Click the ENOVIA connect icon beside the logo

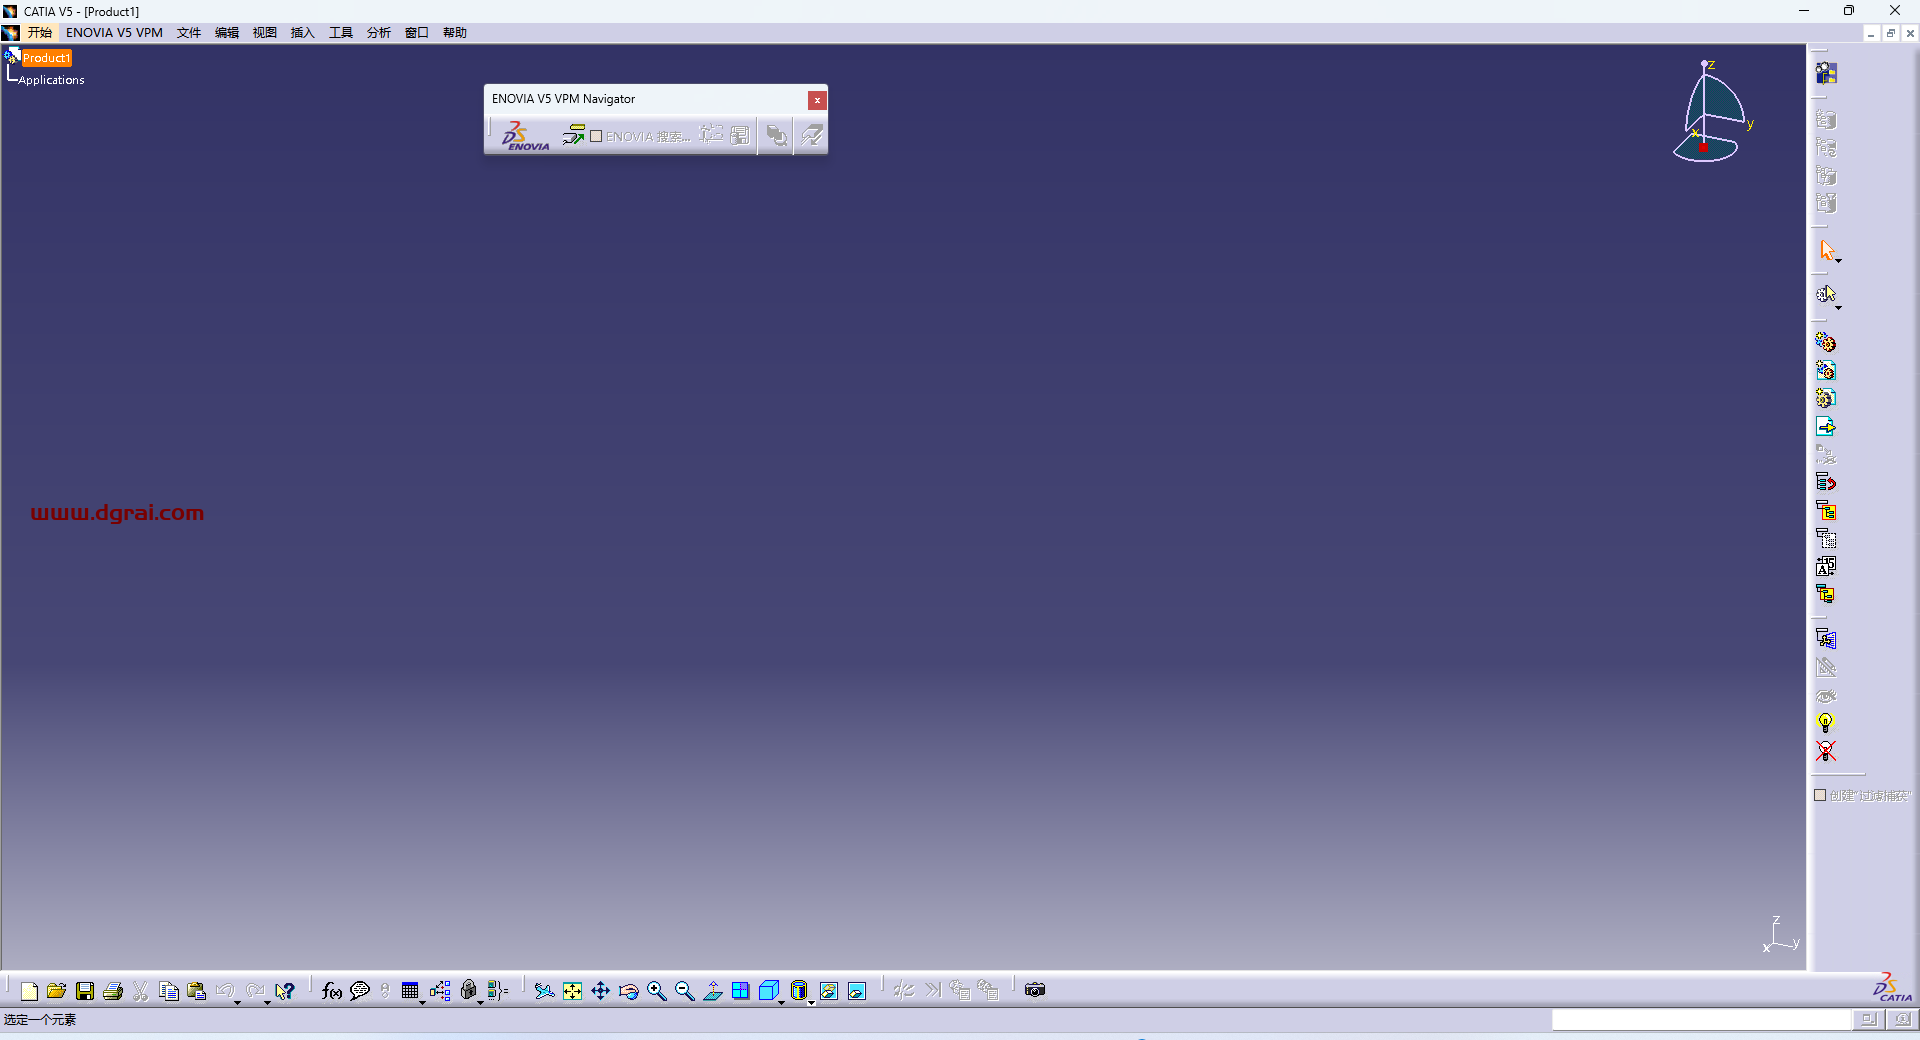click(573, 135)
